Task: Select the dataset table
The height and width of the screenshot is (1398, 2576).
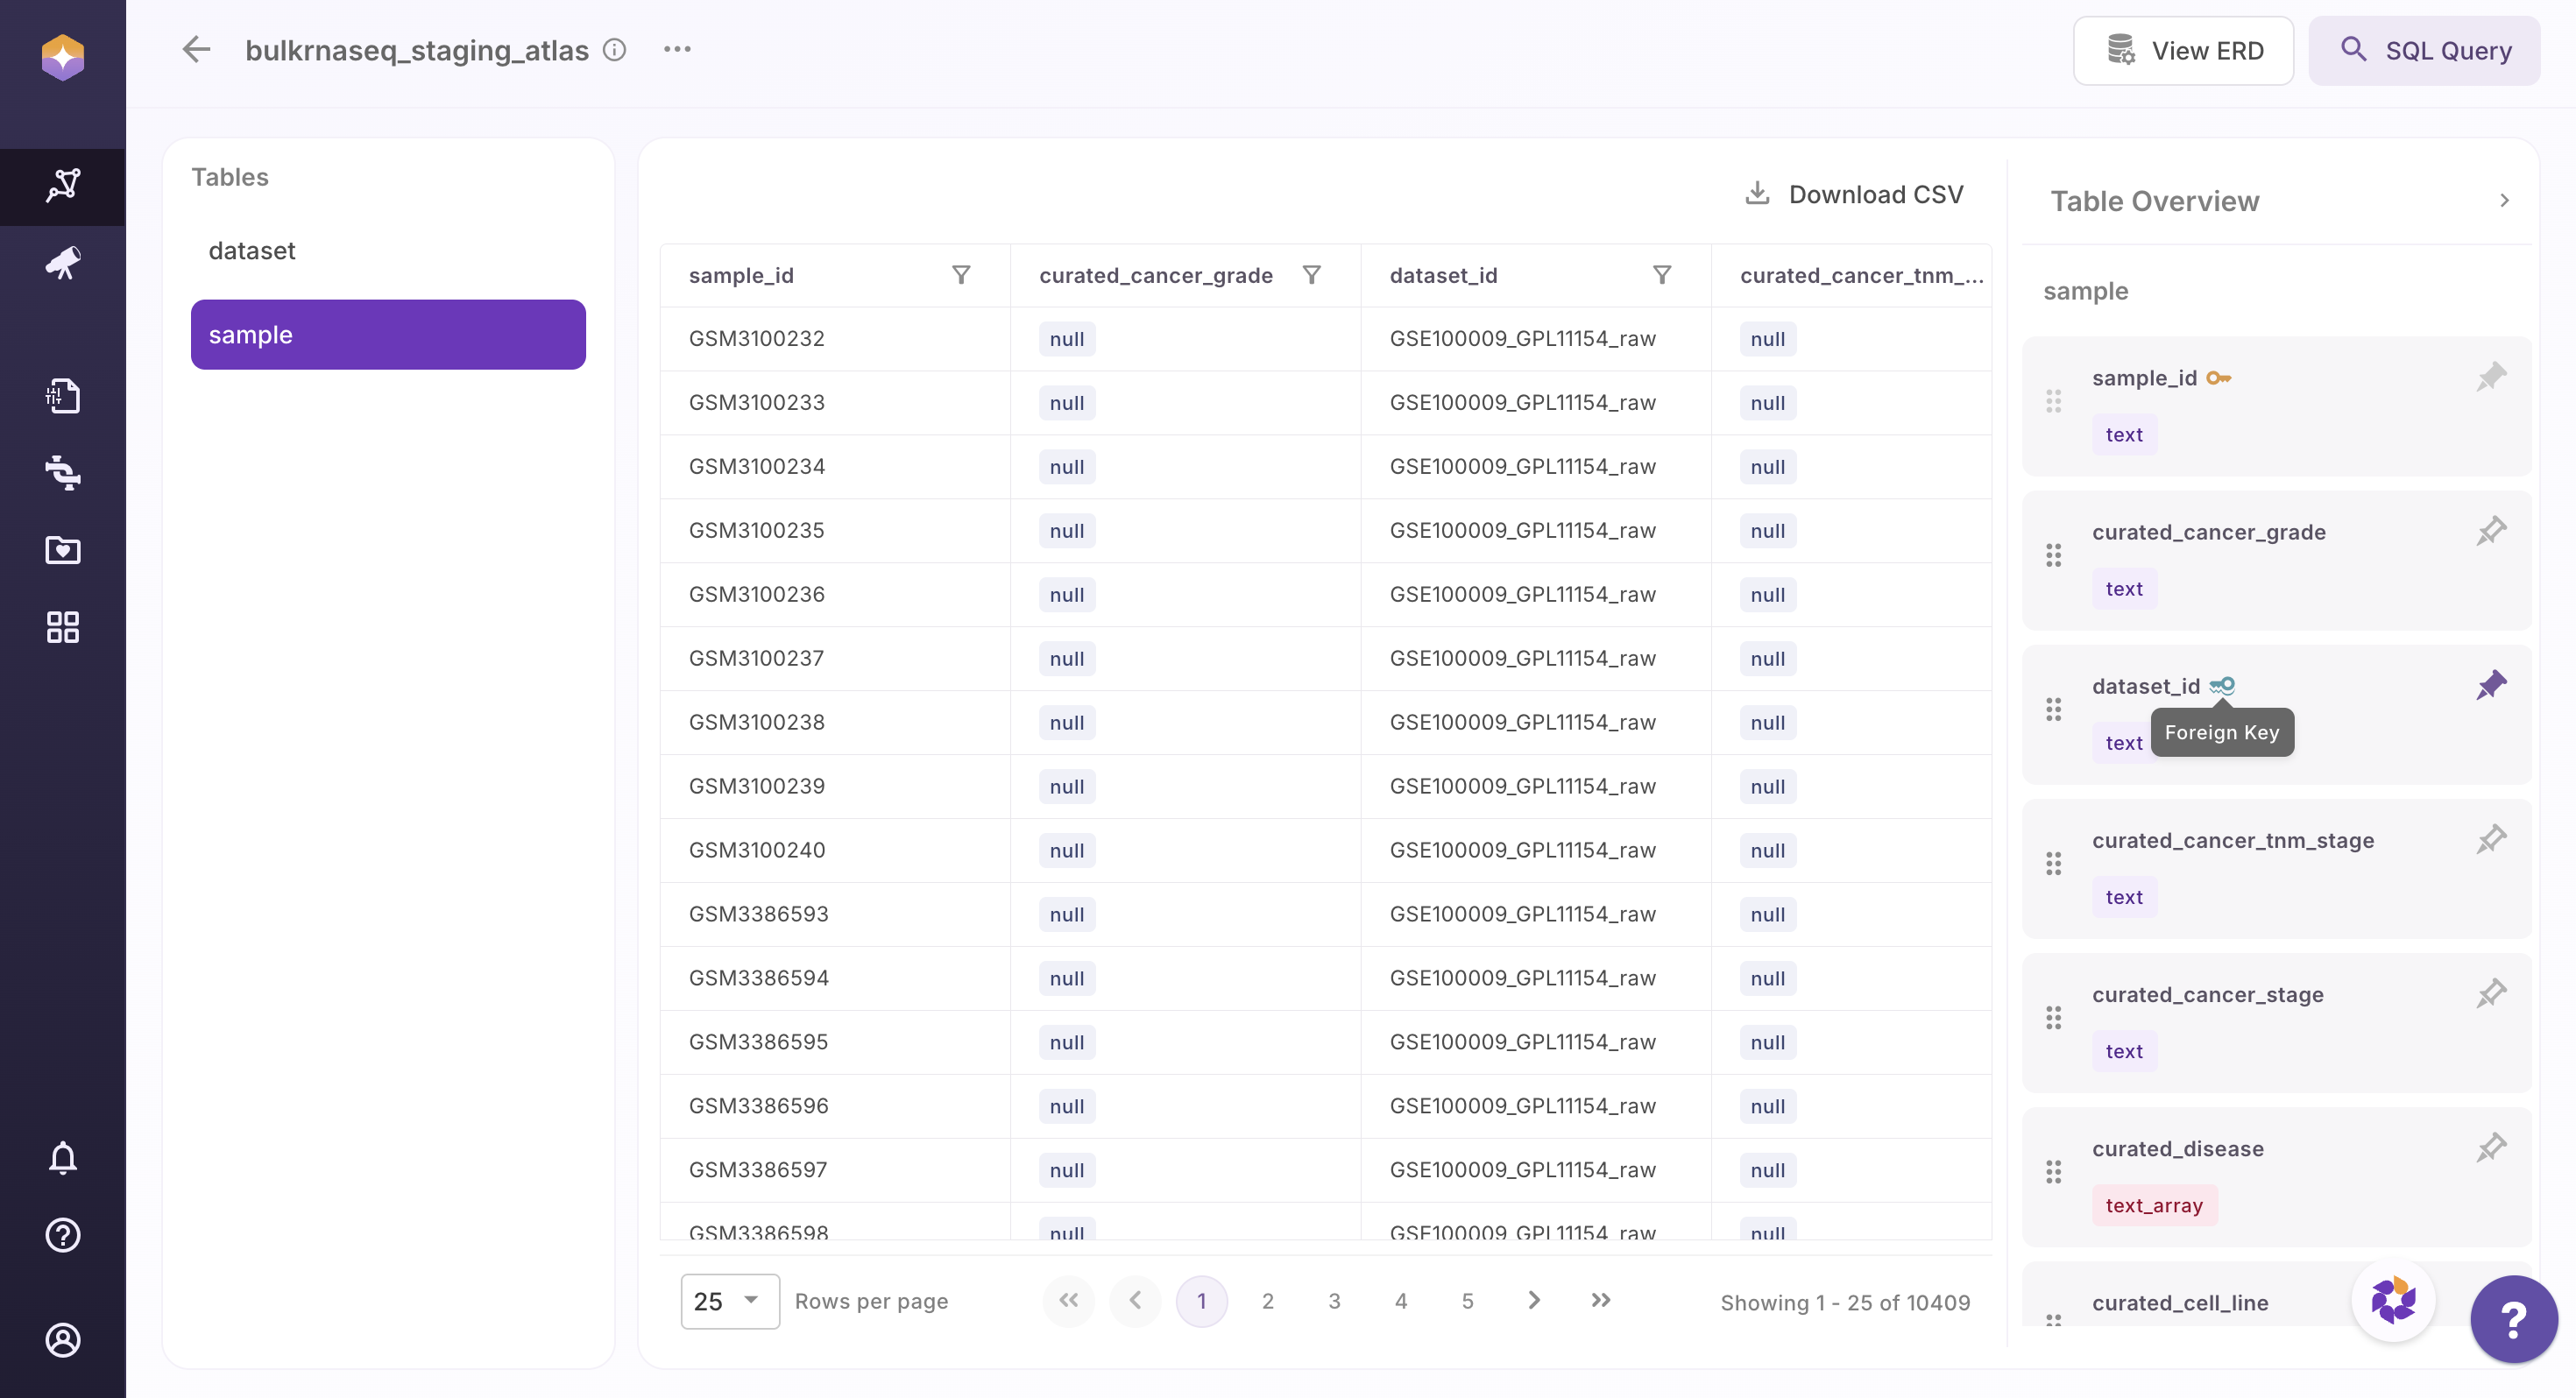Action: pos(252,250)
